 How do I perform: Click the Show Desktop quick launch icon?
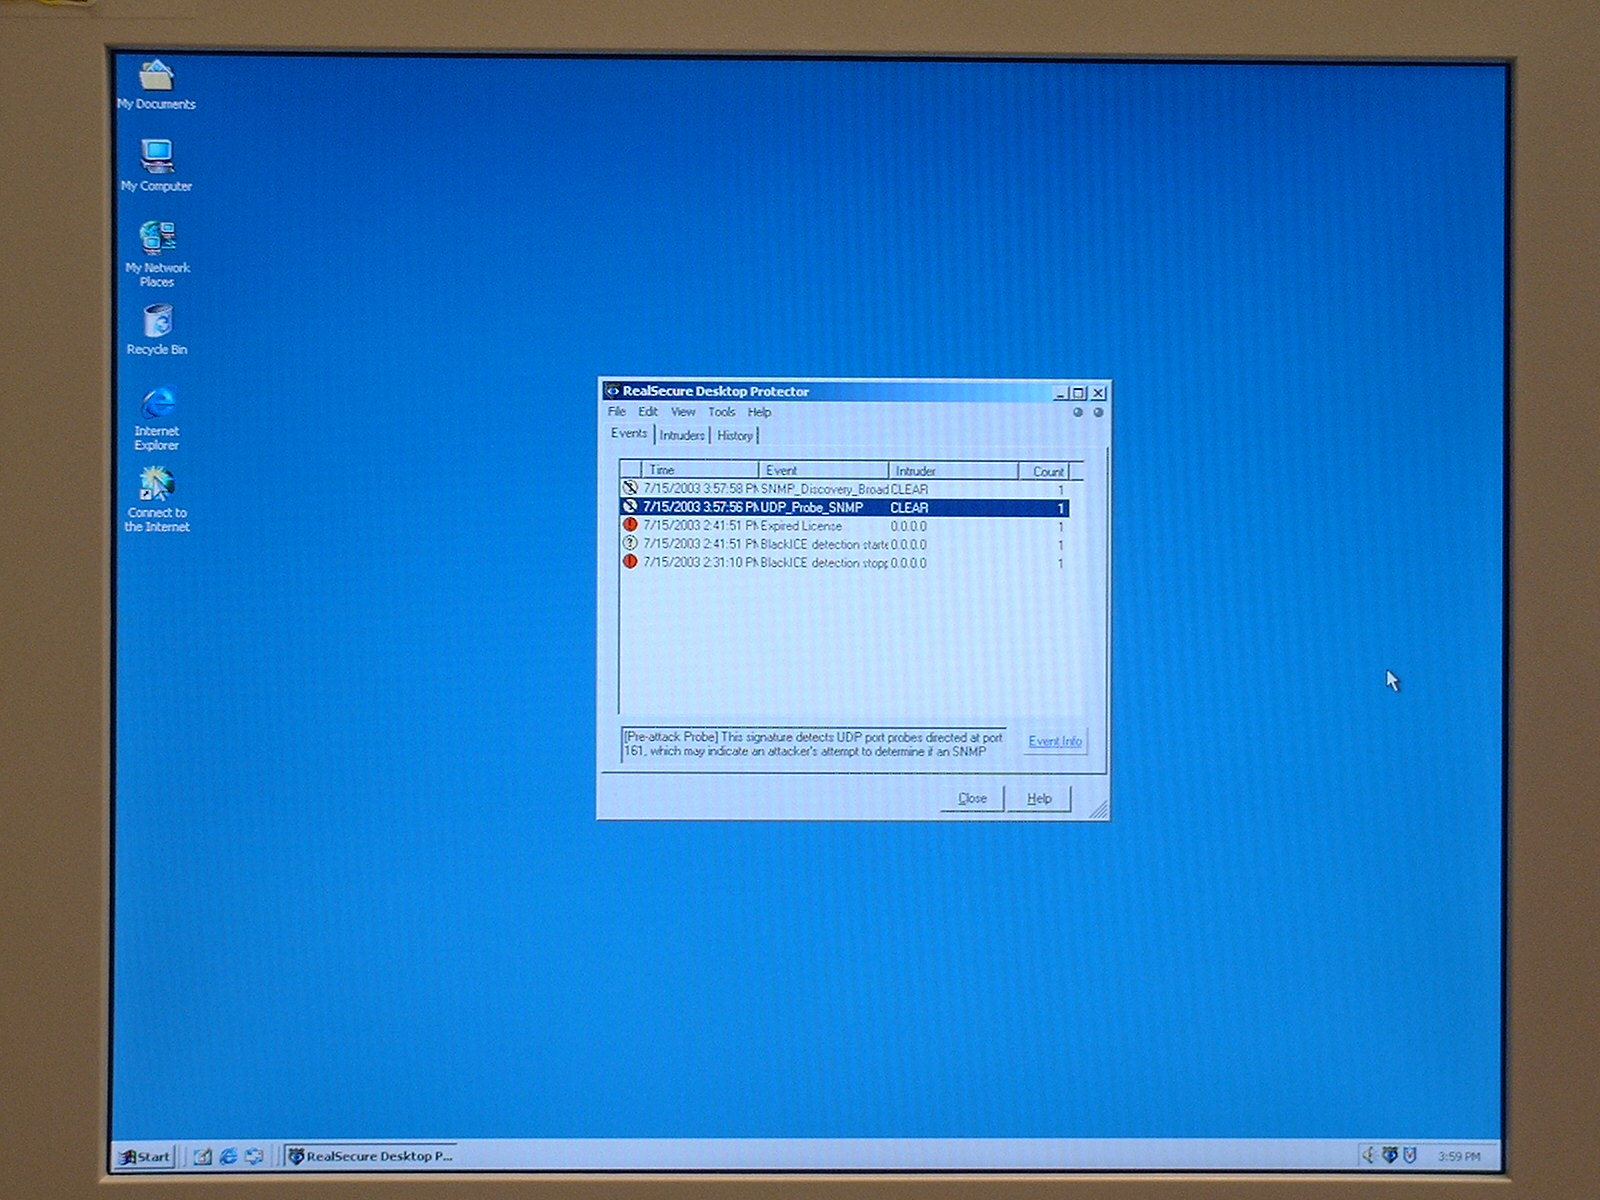(203, 1156)
